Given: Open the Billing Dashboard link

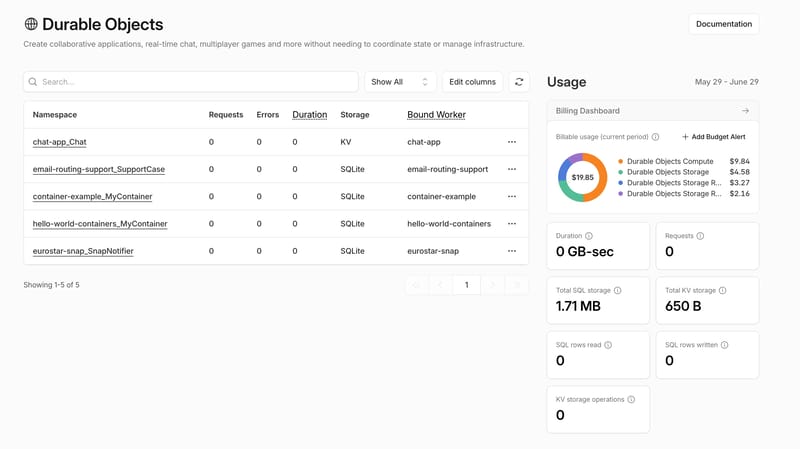Looking at the screenshot, I should pyautogui.click(x=653, y=111).
